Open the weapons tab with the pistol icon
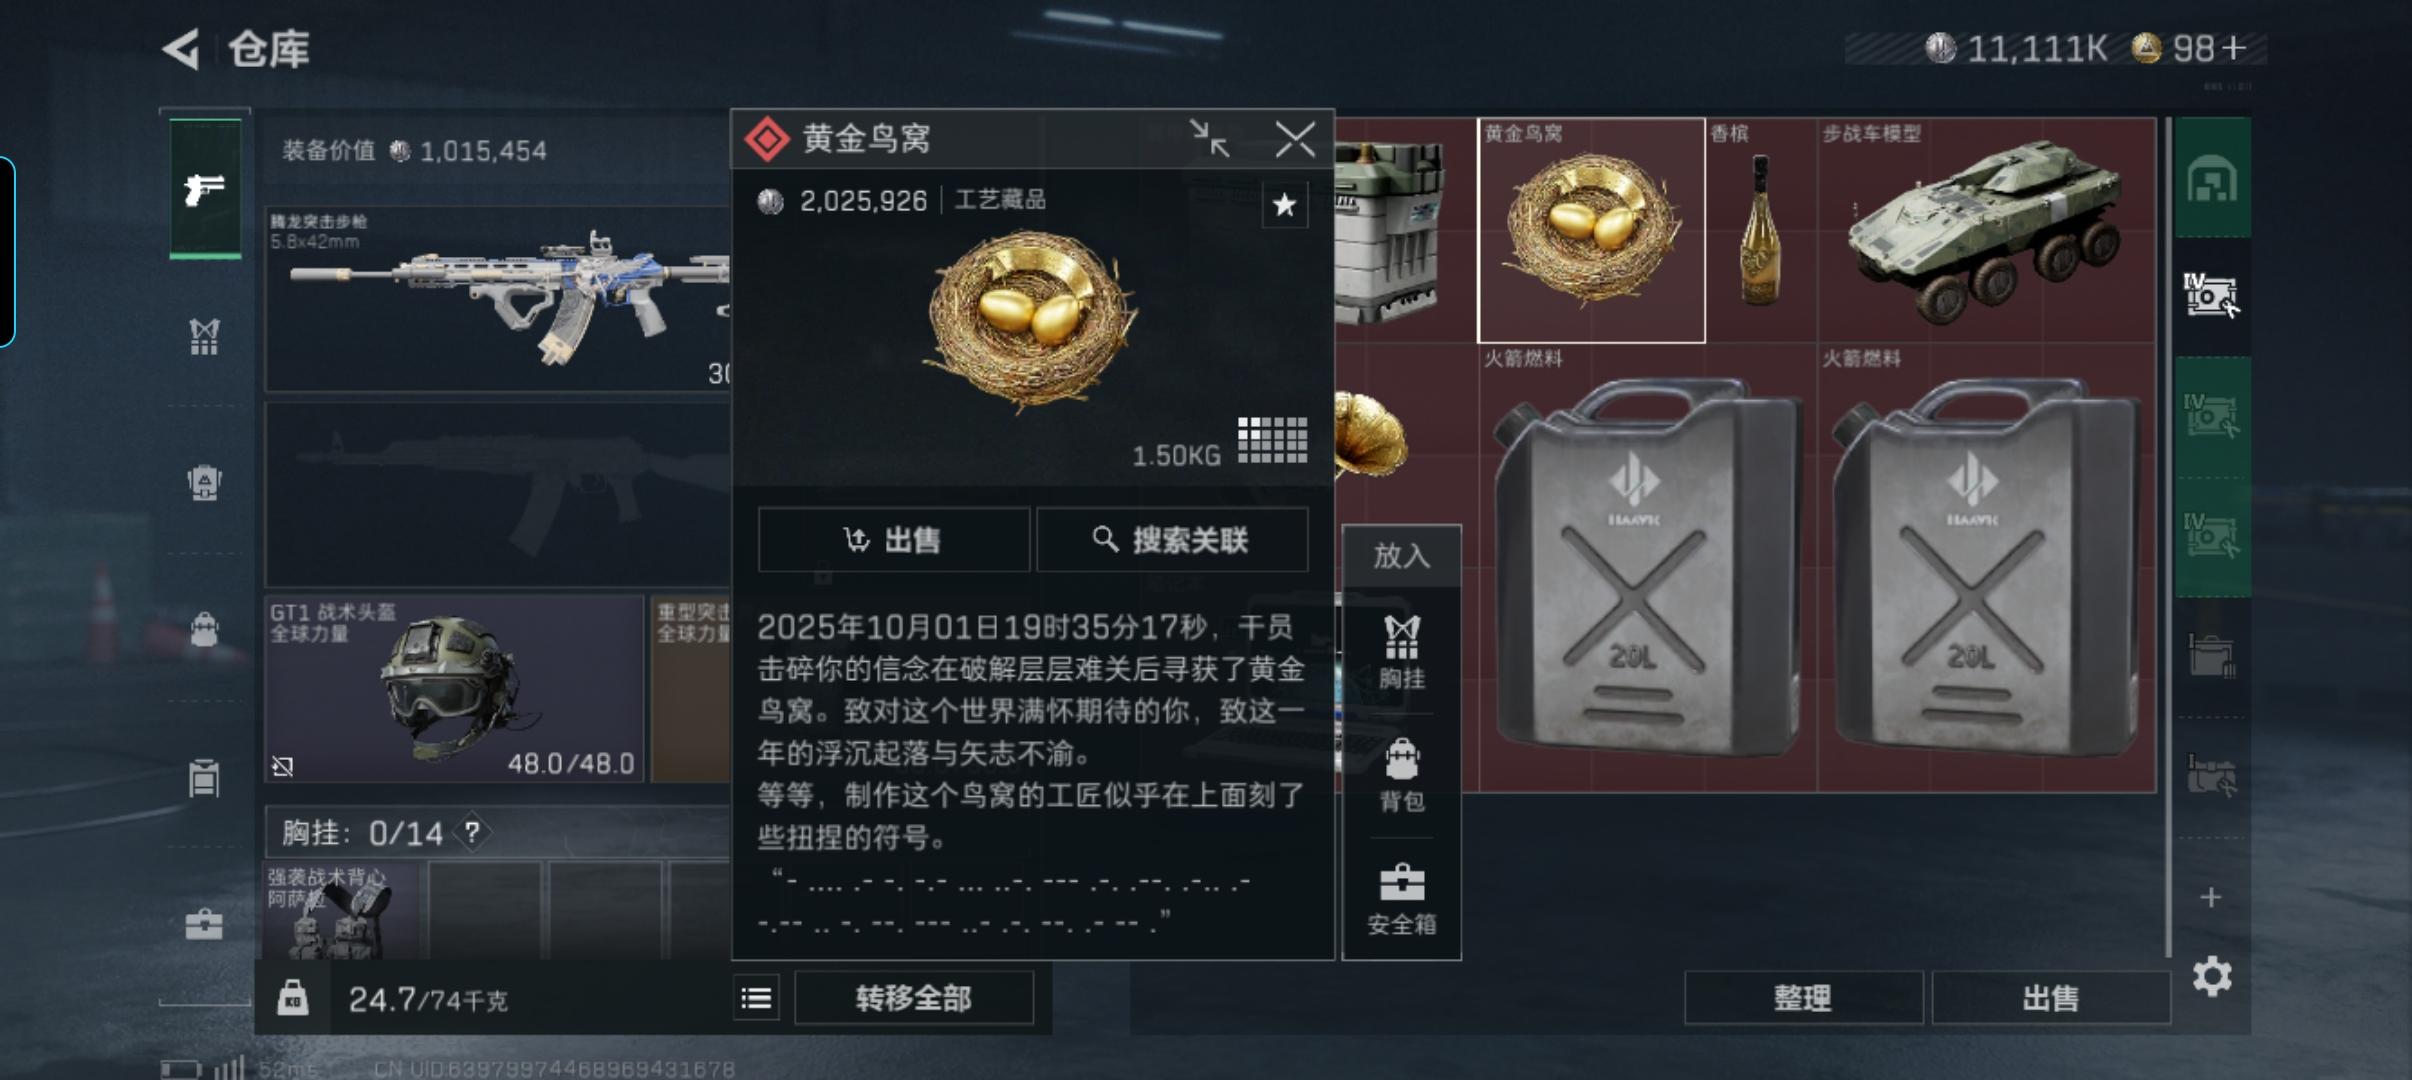 [205, 188]
